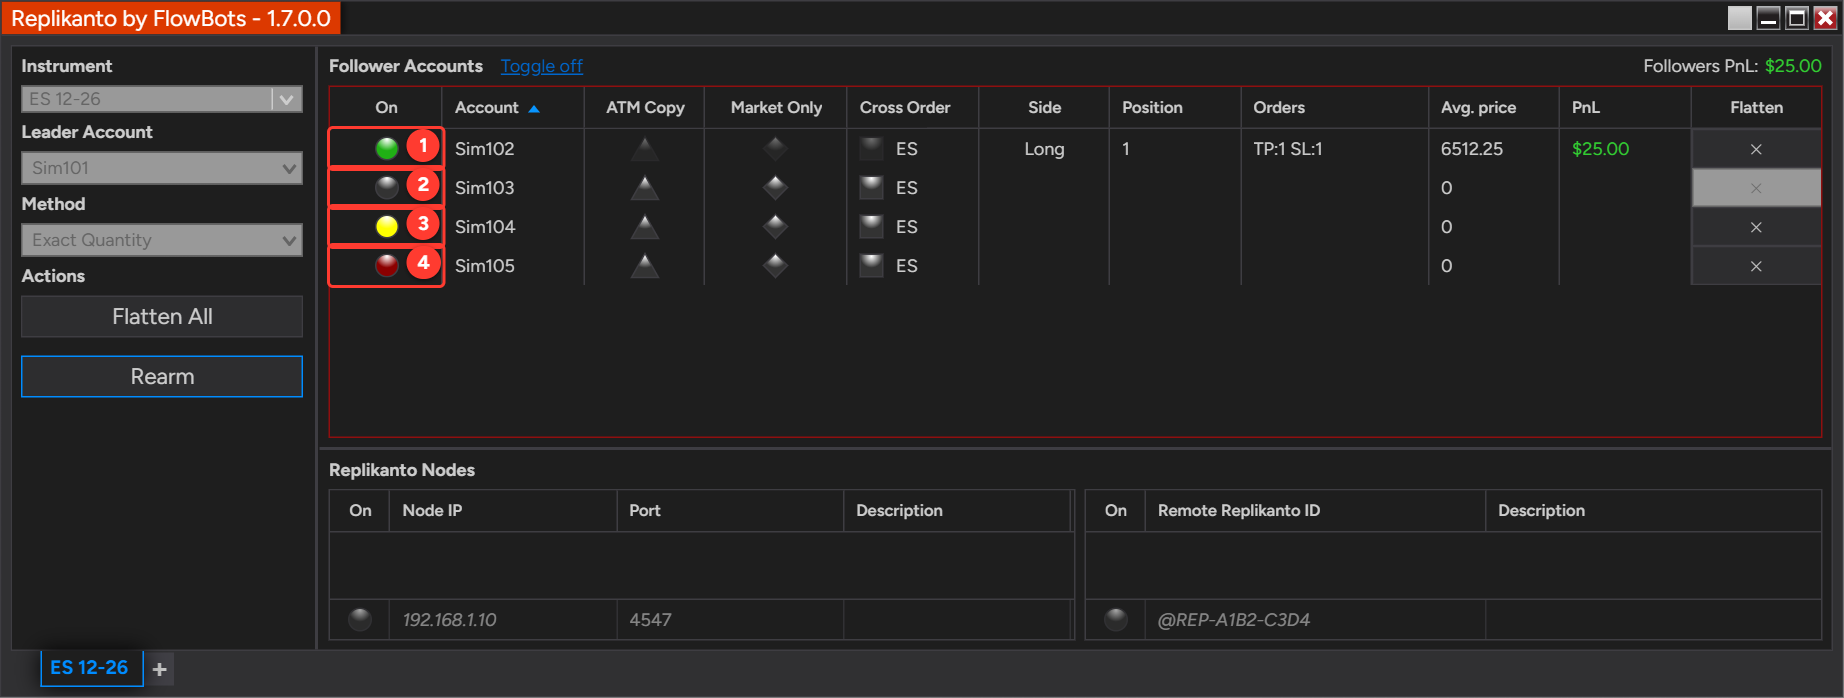1844x698 pixels.
Task: Select the Sim104 account name
Action: 485,227
